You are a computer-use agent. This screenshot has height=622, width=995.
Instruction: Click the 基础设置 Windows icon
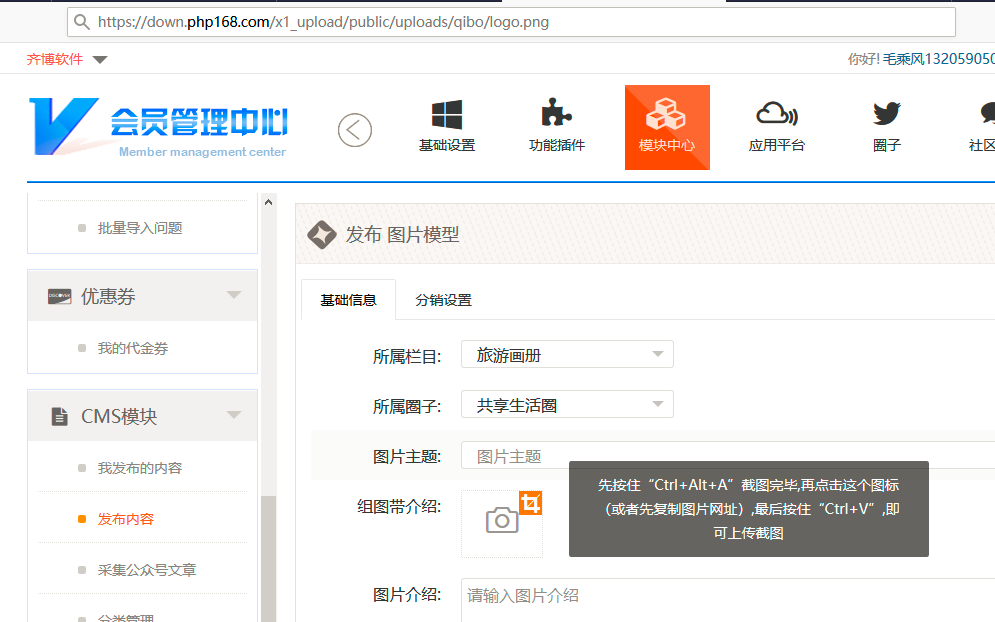click(x=446, y=114)
